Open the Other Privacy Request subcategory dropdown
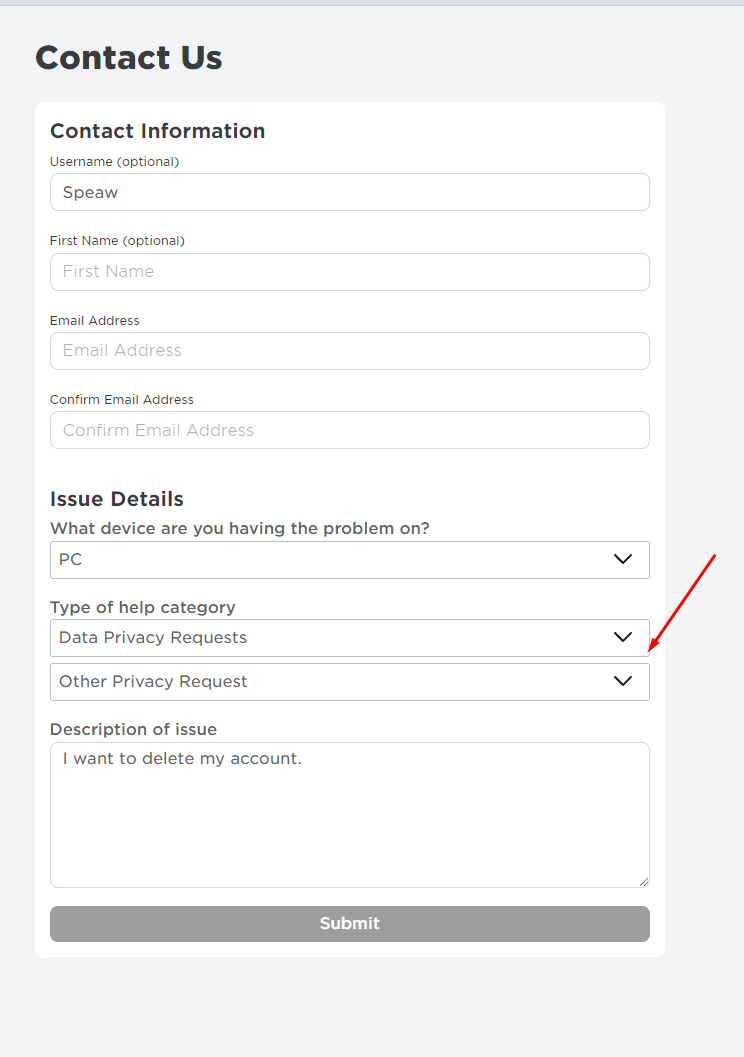744x1057 pixels. (x=330, y=682)
